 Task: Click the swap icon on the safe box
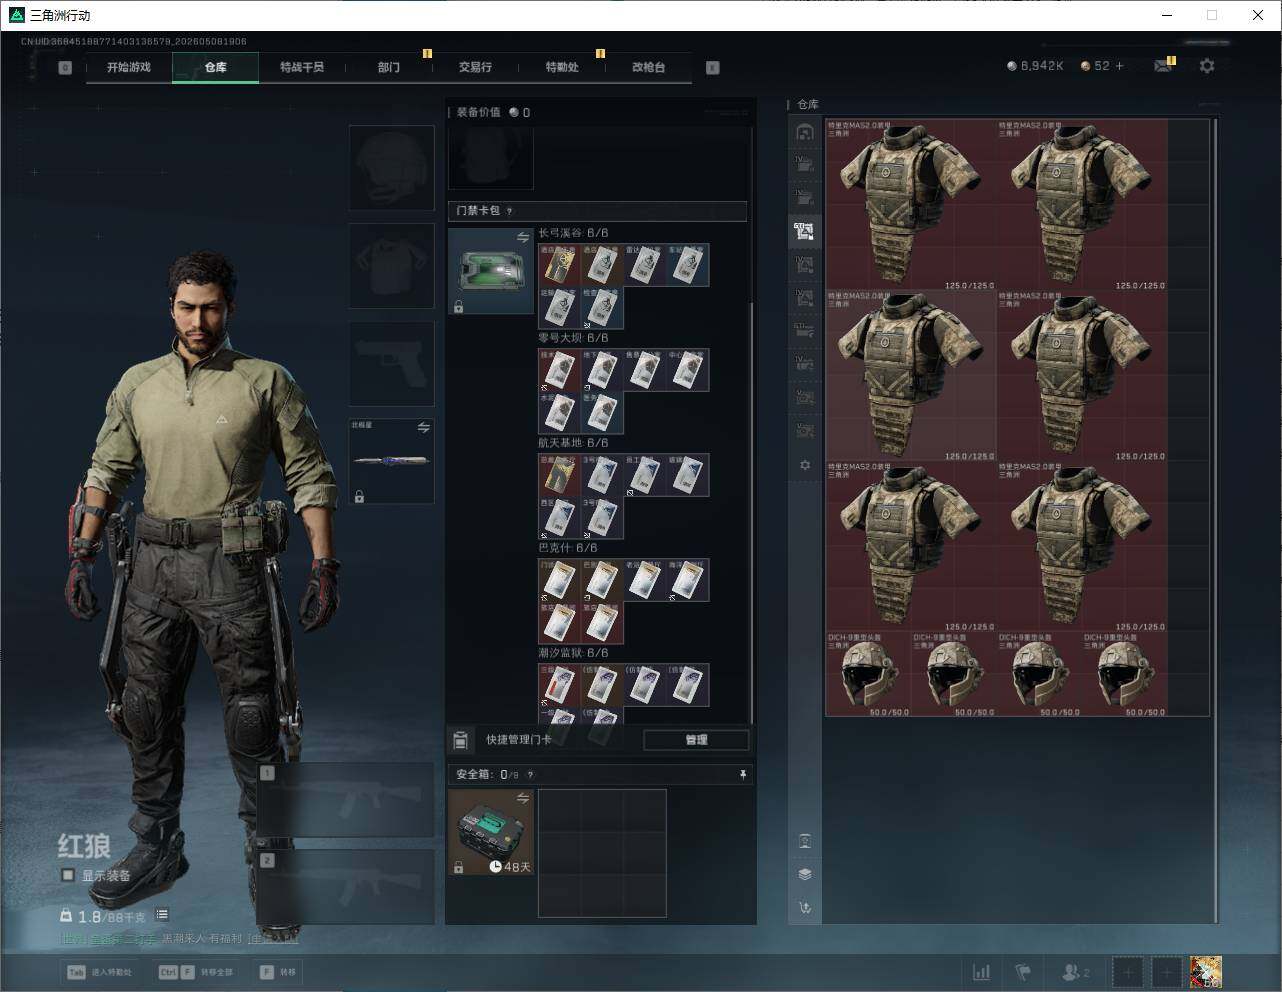(523, 798)
